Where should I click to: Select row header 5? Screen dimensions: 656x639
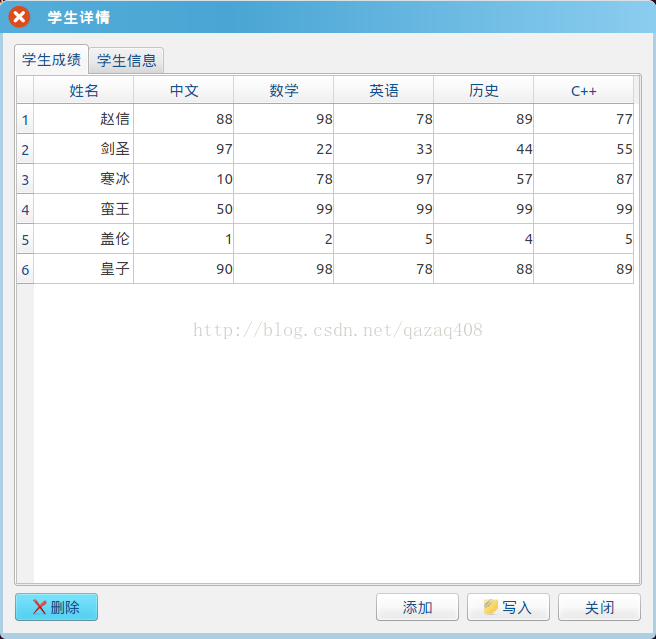25,239
